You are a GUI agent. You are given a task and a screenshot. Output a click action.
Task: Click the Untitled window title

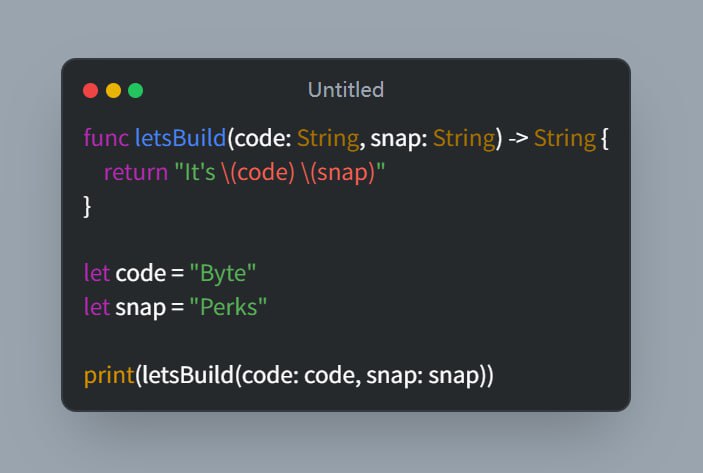pos(345,90)
